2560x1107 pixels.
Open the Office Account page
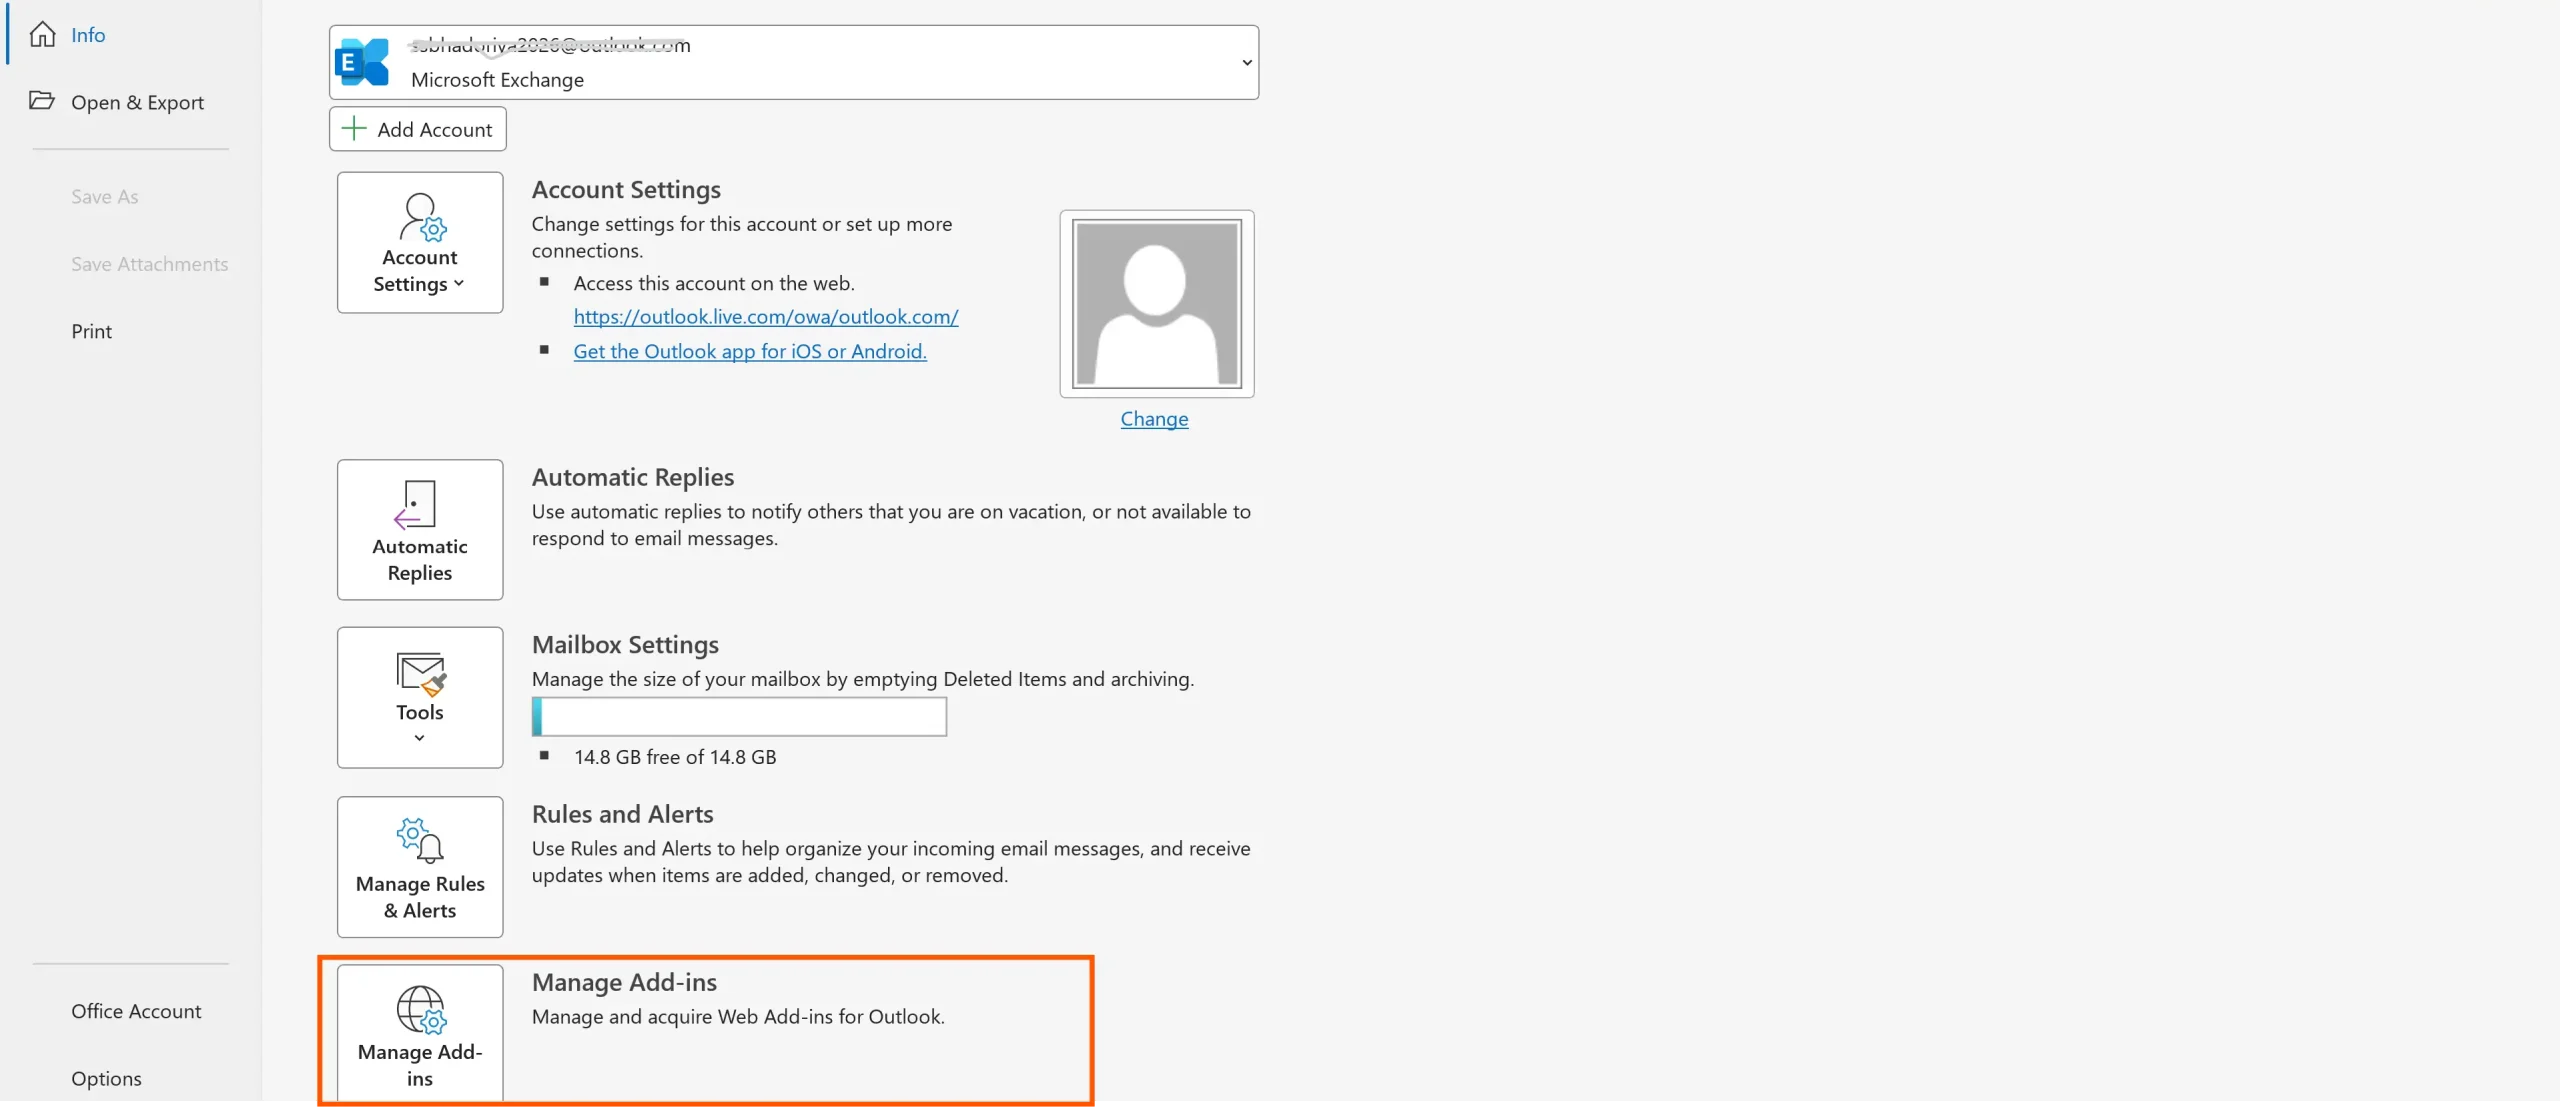click(x=136, y=1011)
